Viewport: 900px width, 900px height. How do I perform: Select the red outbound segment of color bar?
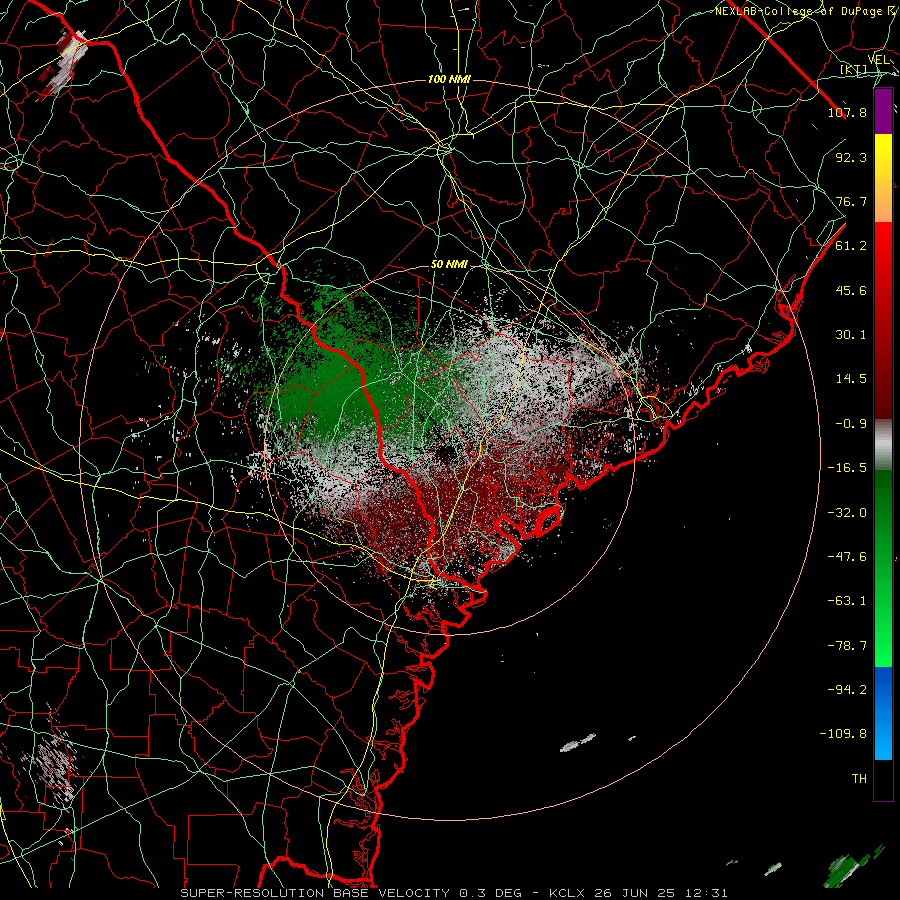(883, 320)
